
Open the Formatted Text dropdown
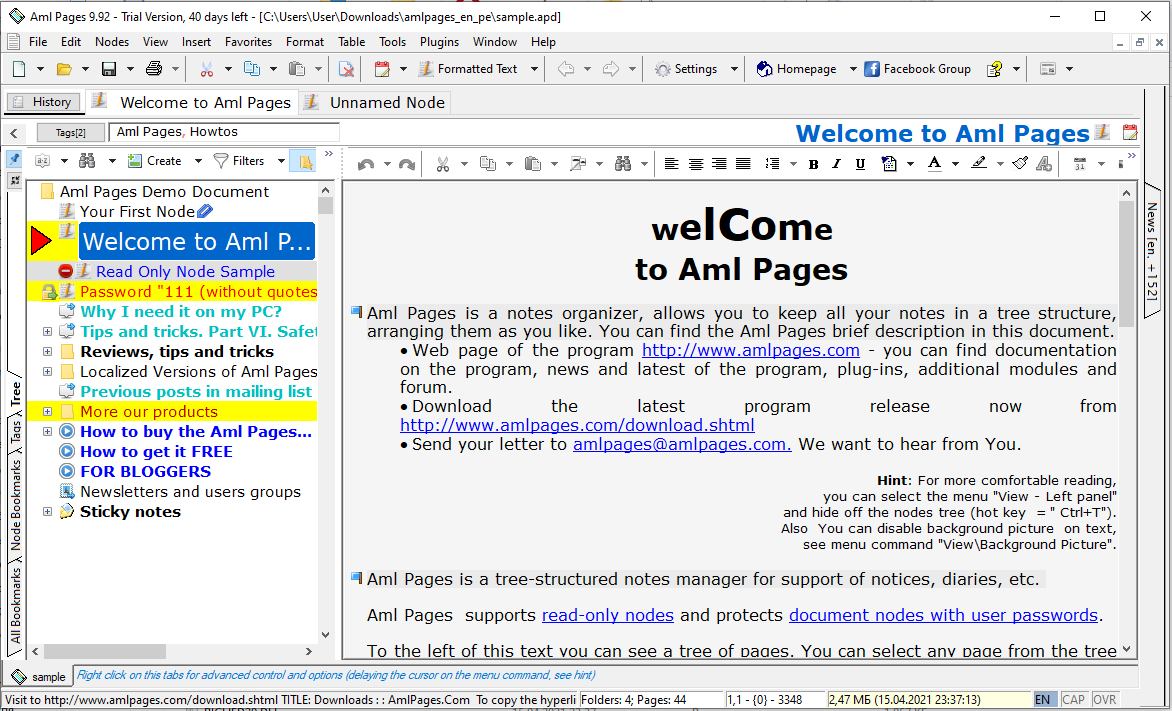534,69
